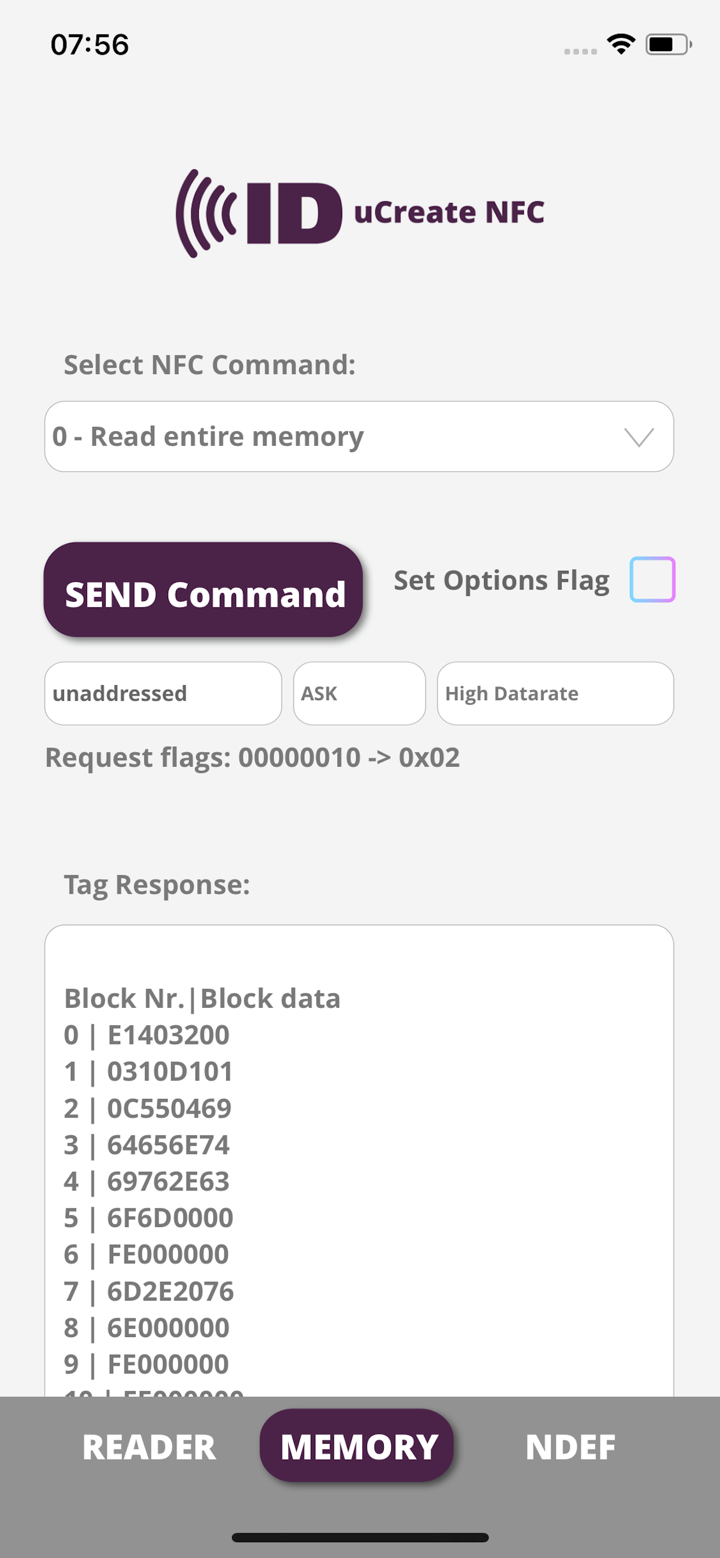Tap the clock showing 07:56
The width and height of the screenshot is (720, 1558).
[x=90, y=44]
